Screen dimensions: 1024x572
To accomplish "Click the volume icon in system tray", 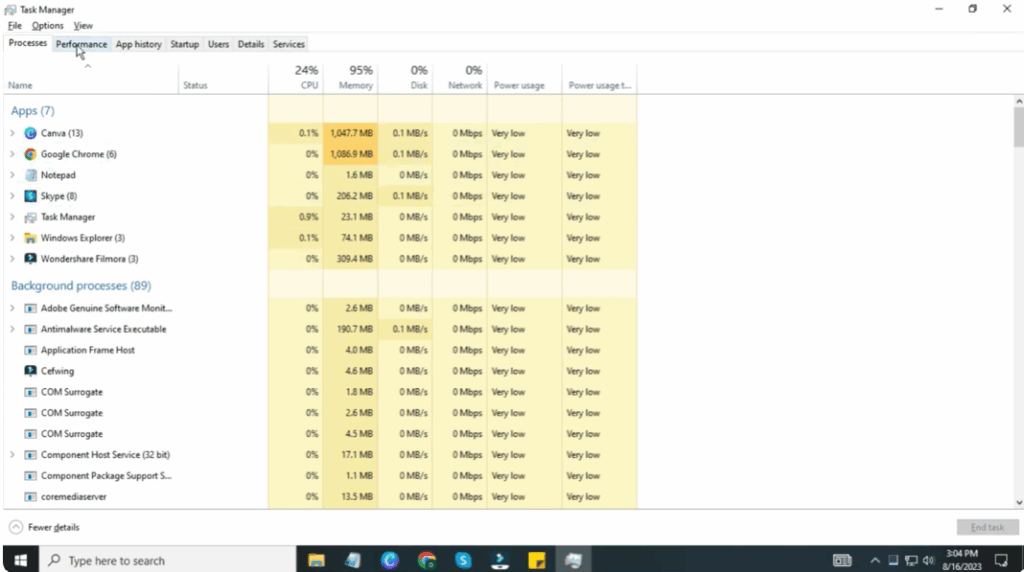I will tap(928, 560).
